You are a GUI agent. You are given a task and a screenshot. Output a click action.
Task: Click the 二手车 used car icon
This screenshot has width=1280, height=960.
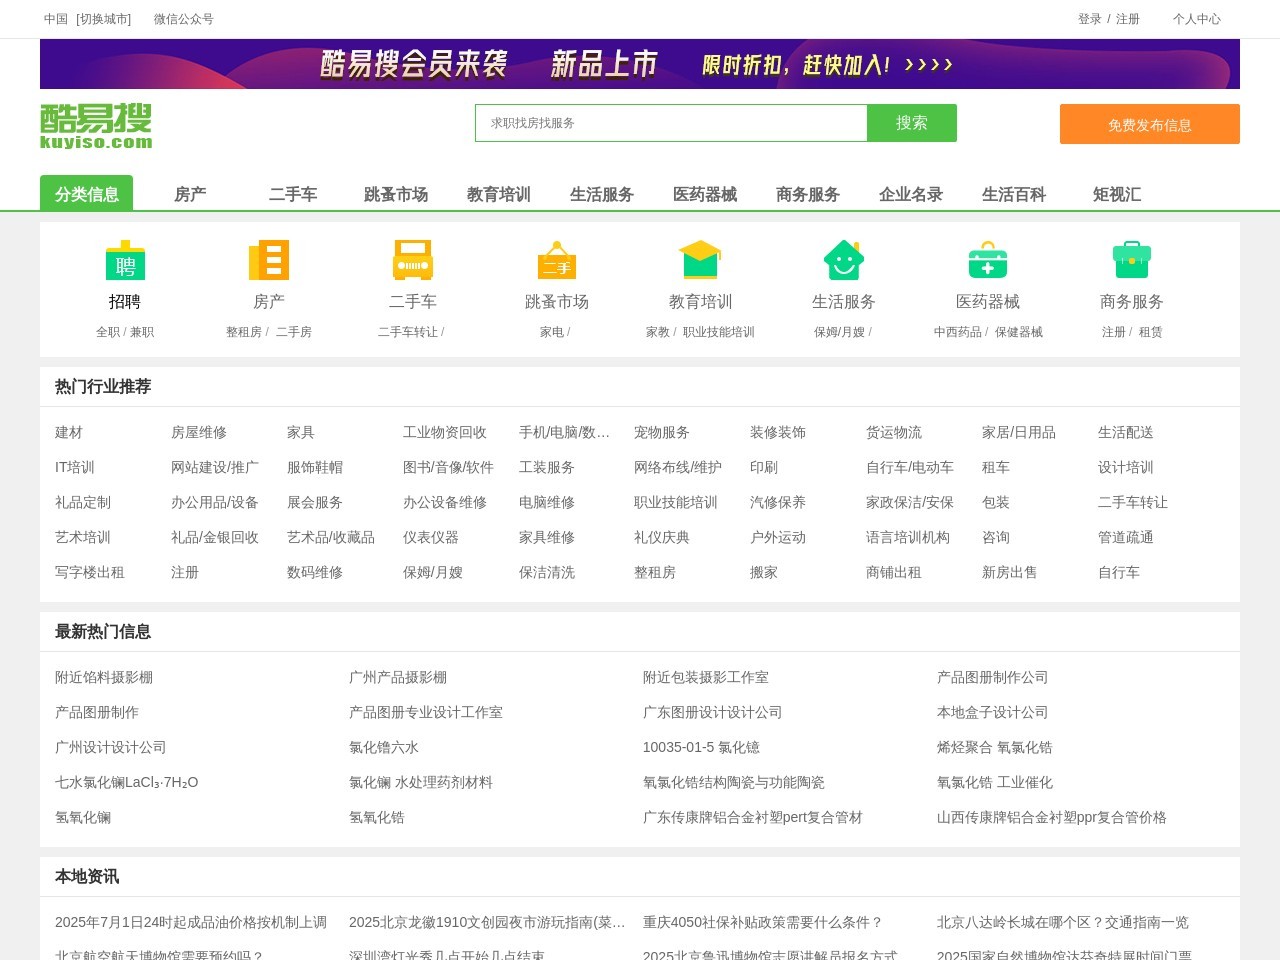pos(412,260)
